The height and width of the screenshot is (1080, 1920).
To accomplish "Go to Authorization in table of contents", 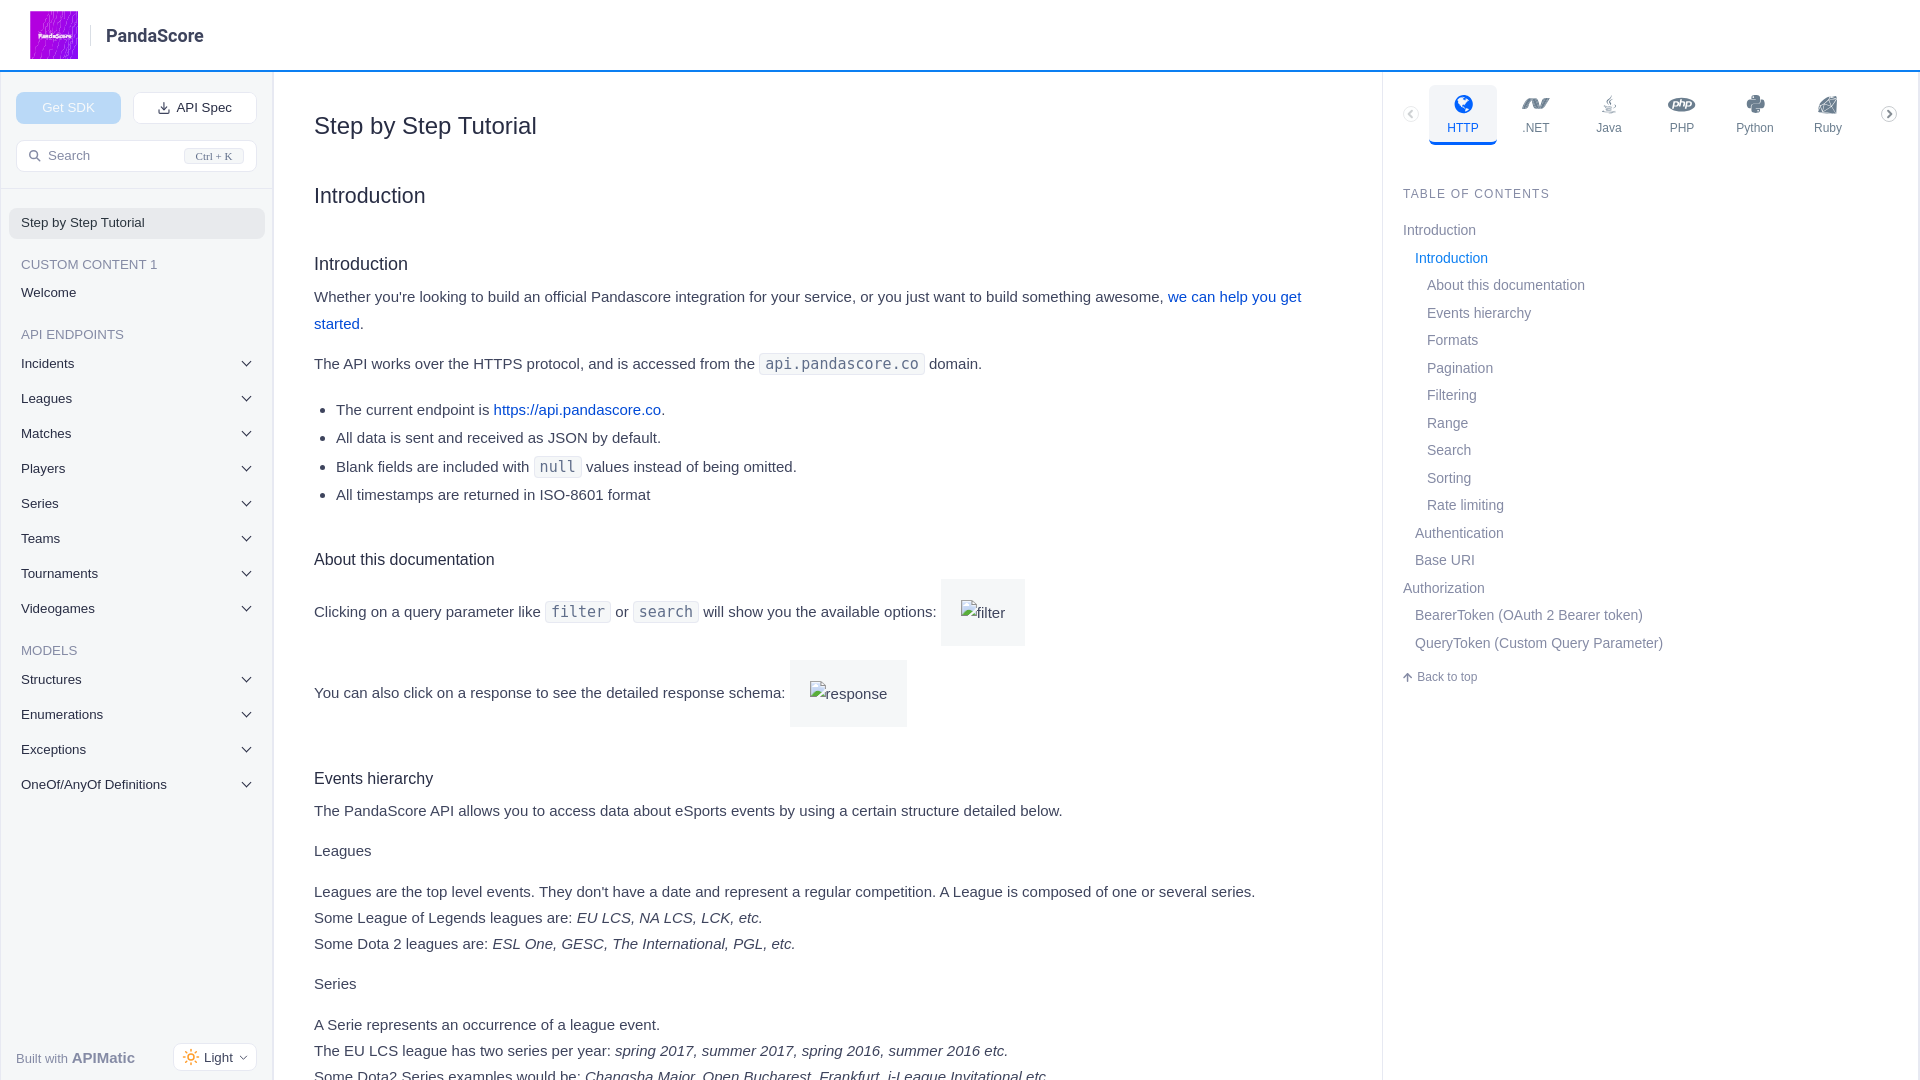I will pos(1443,589).
